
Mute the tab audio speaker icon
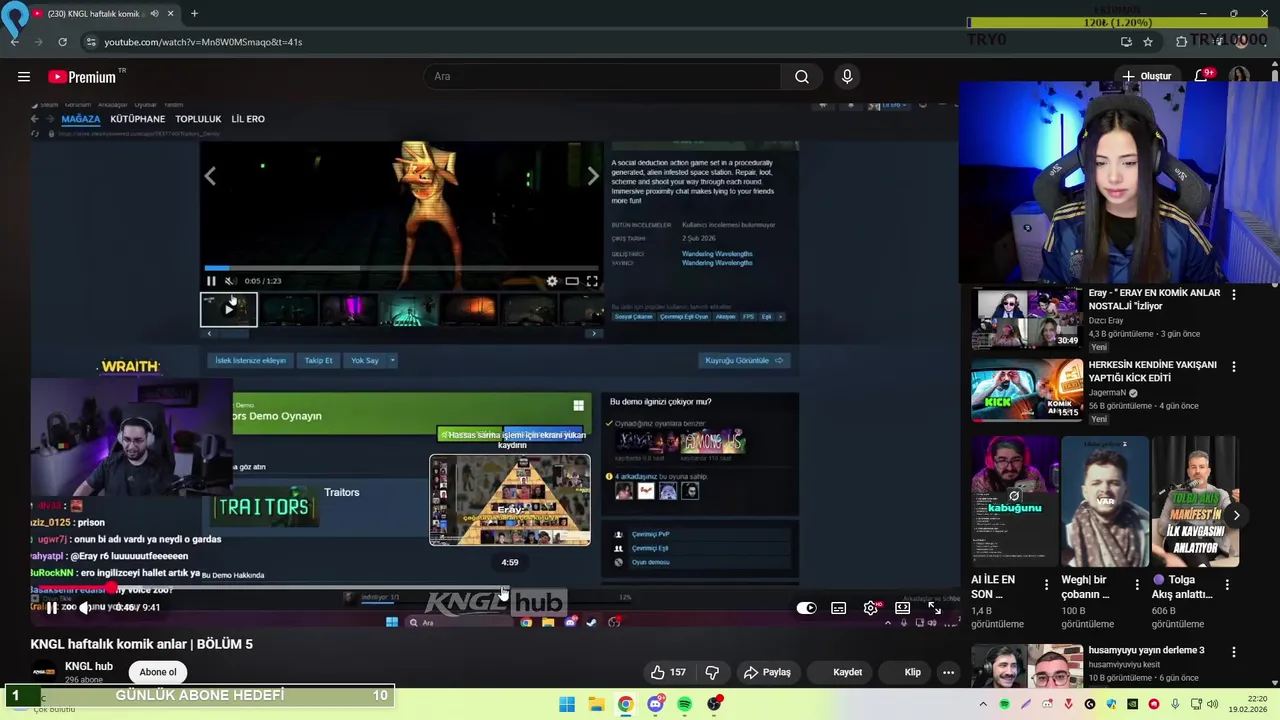pyautogui.click(x=154, y=14)
